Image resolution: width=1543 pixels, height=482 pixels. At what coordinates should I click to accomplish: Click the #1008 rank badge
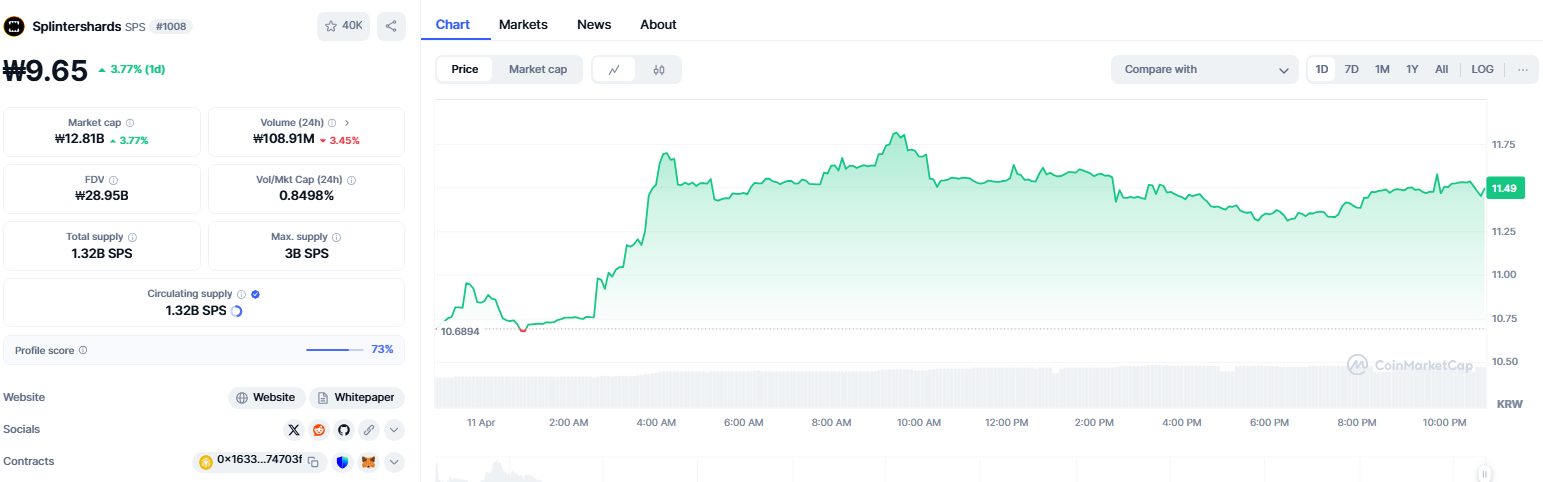[172, 26]
